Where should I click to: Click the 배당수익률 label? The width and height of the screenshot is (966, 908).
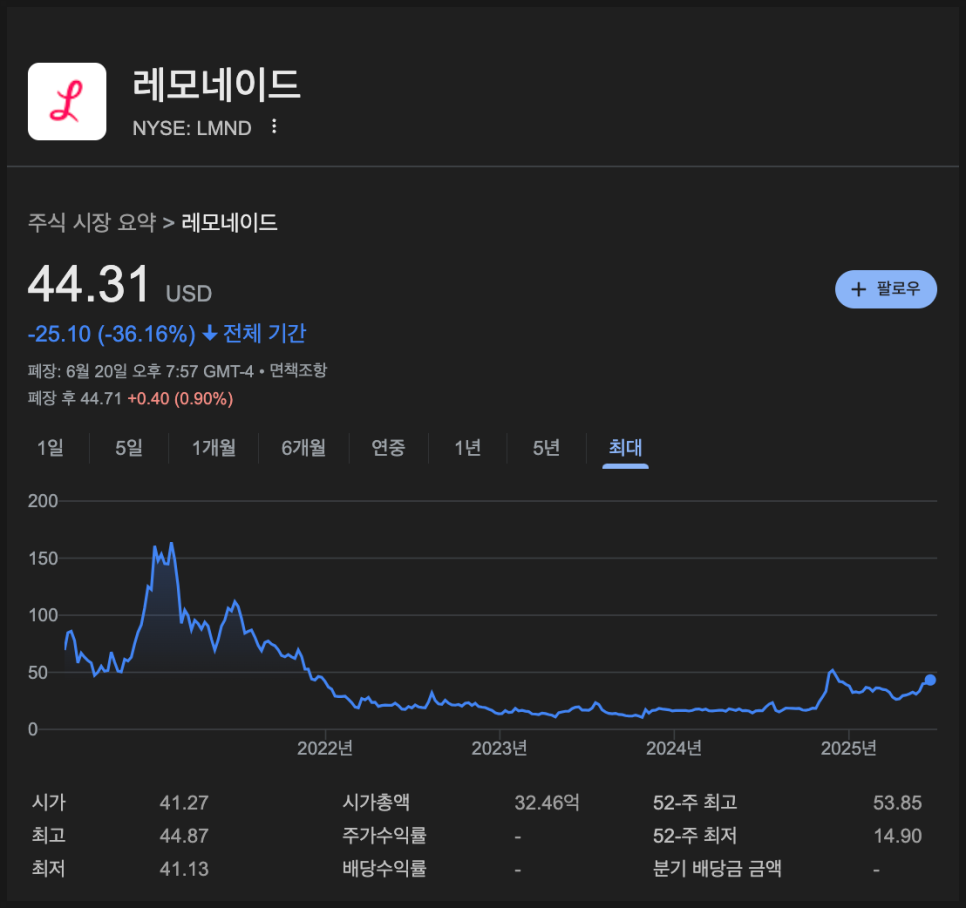pyautogui.click(x=384, y=869)
